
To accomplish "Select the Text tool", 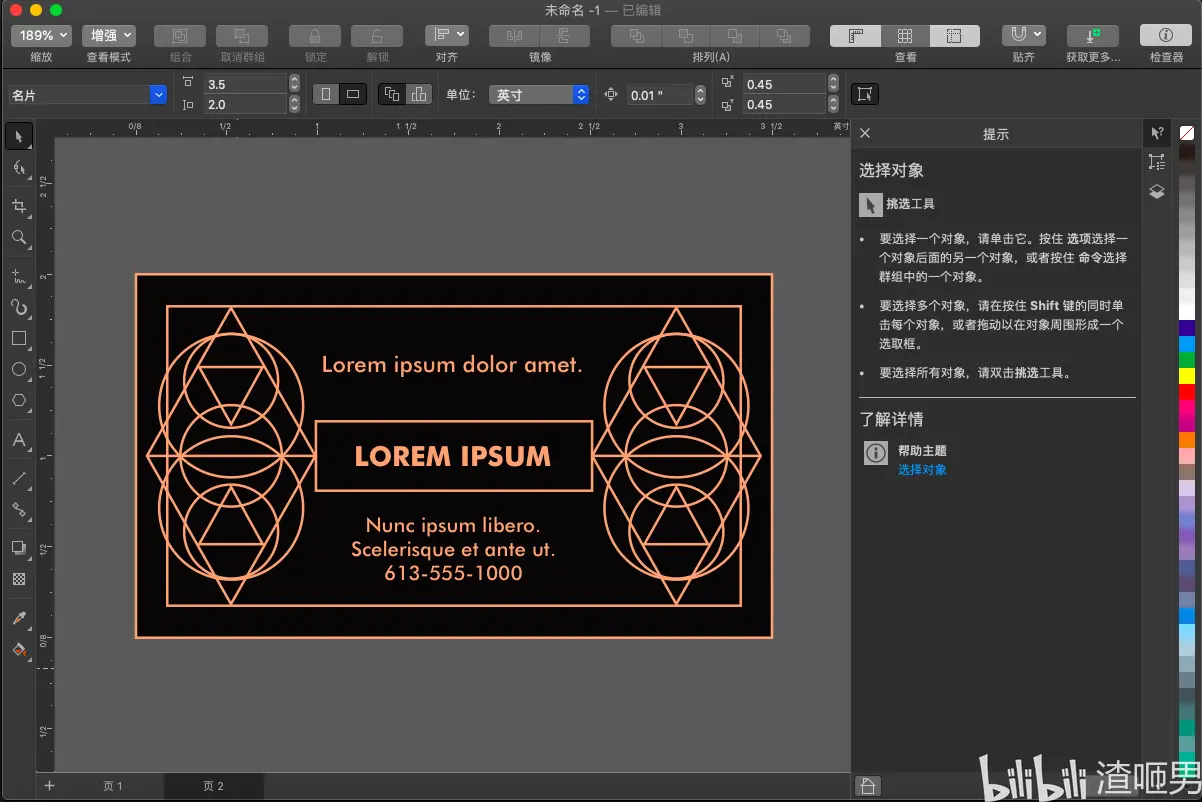I will point(18,440).
